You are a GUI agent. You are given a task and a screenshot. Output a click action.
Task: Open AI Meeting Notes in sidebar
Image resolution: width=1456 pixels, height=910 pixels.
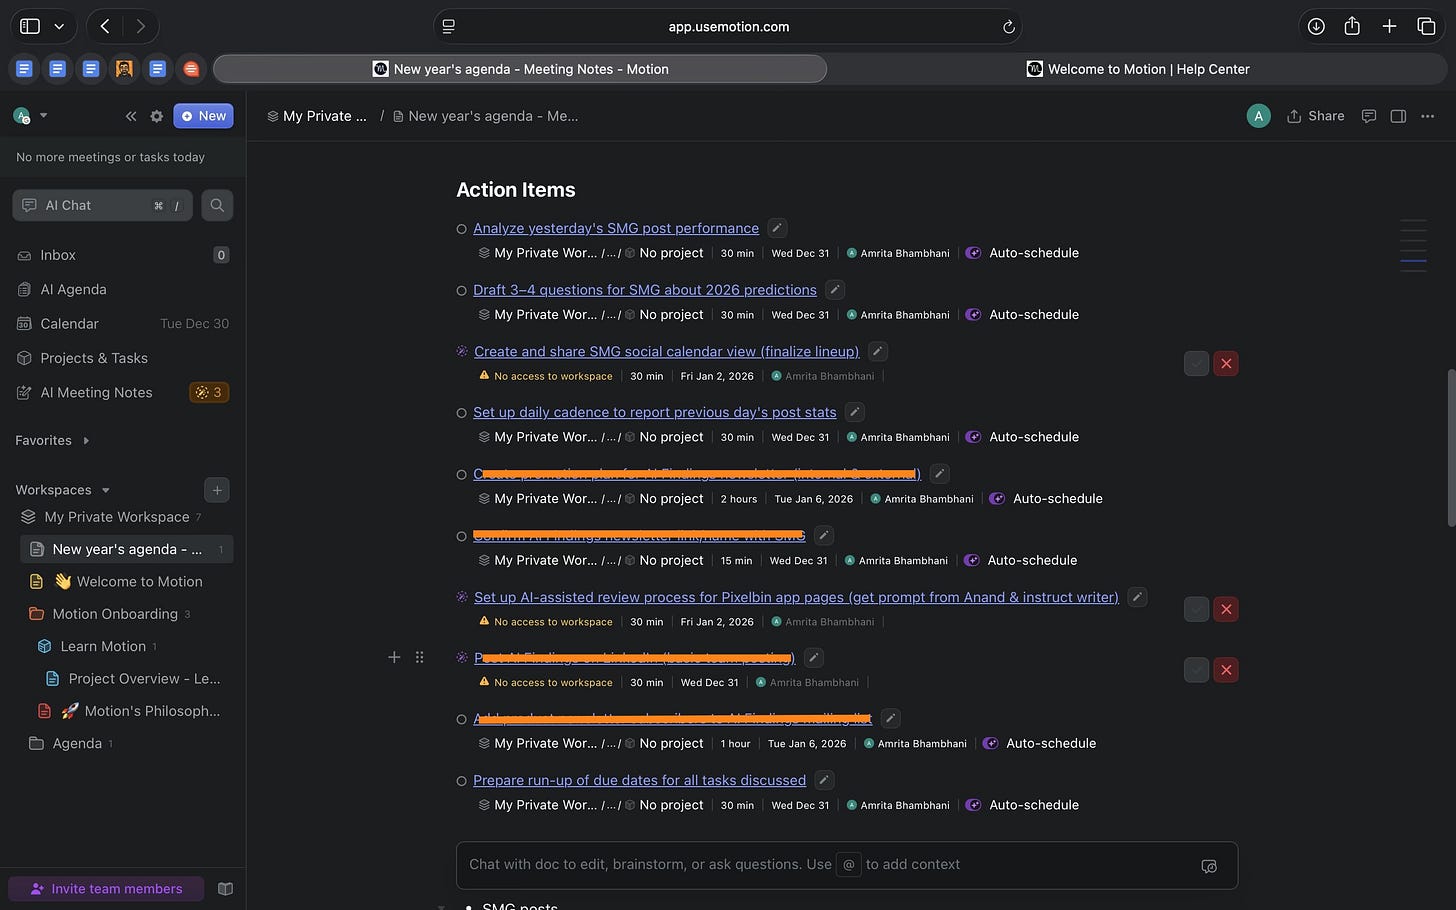click(123, 392)
